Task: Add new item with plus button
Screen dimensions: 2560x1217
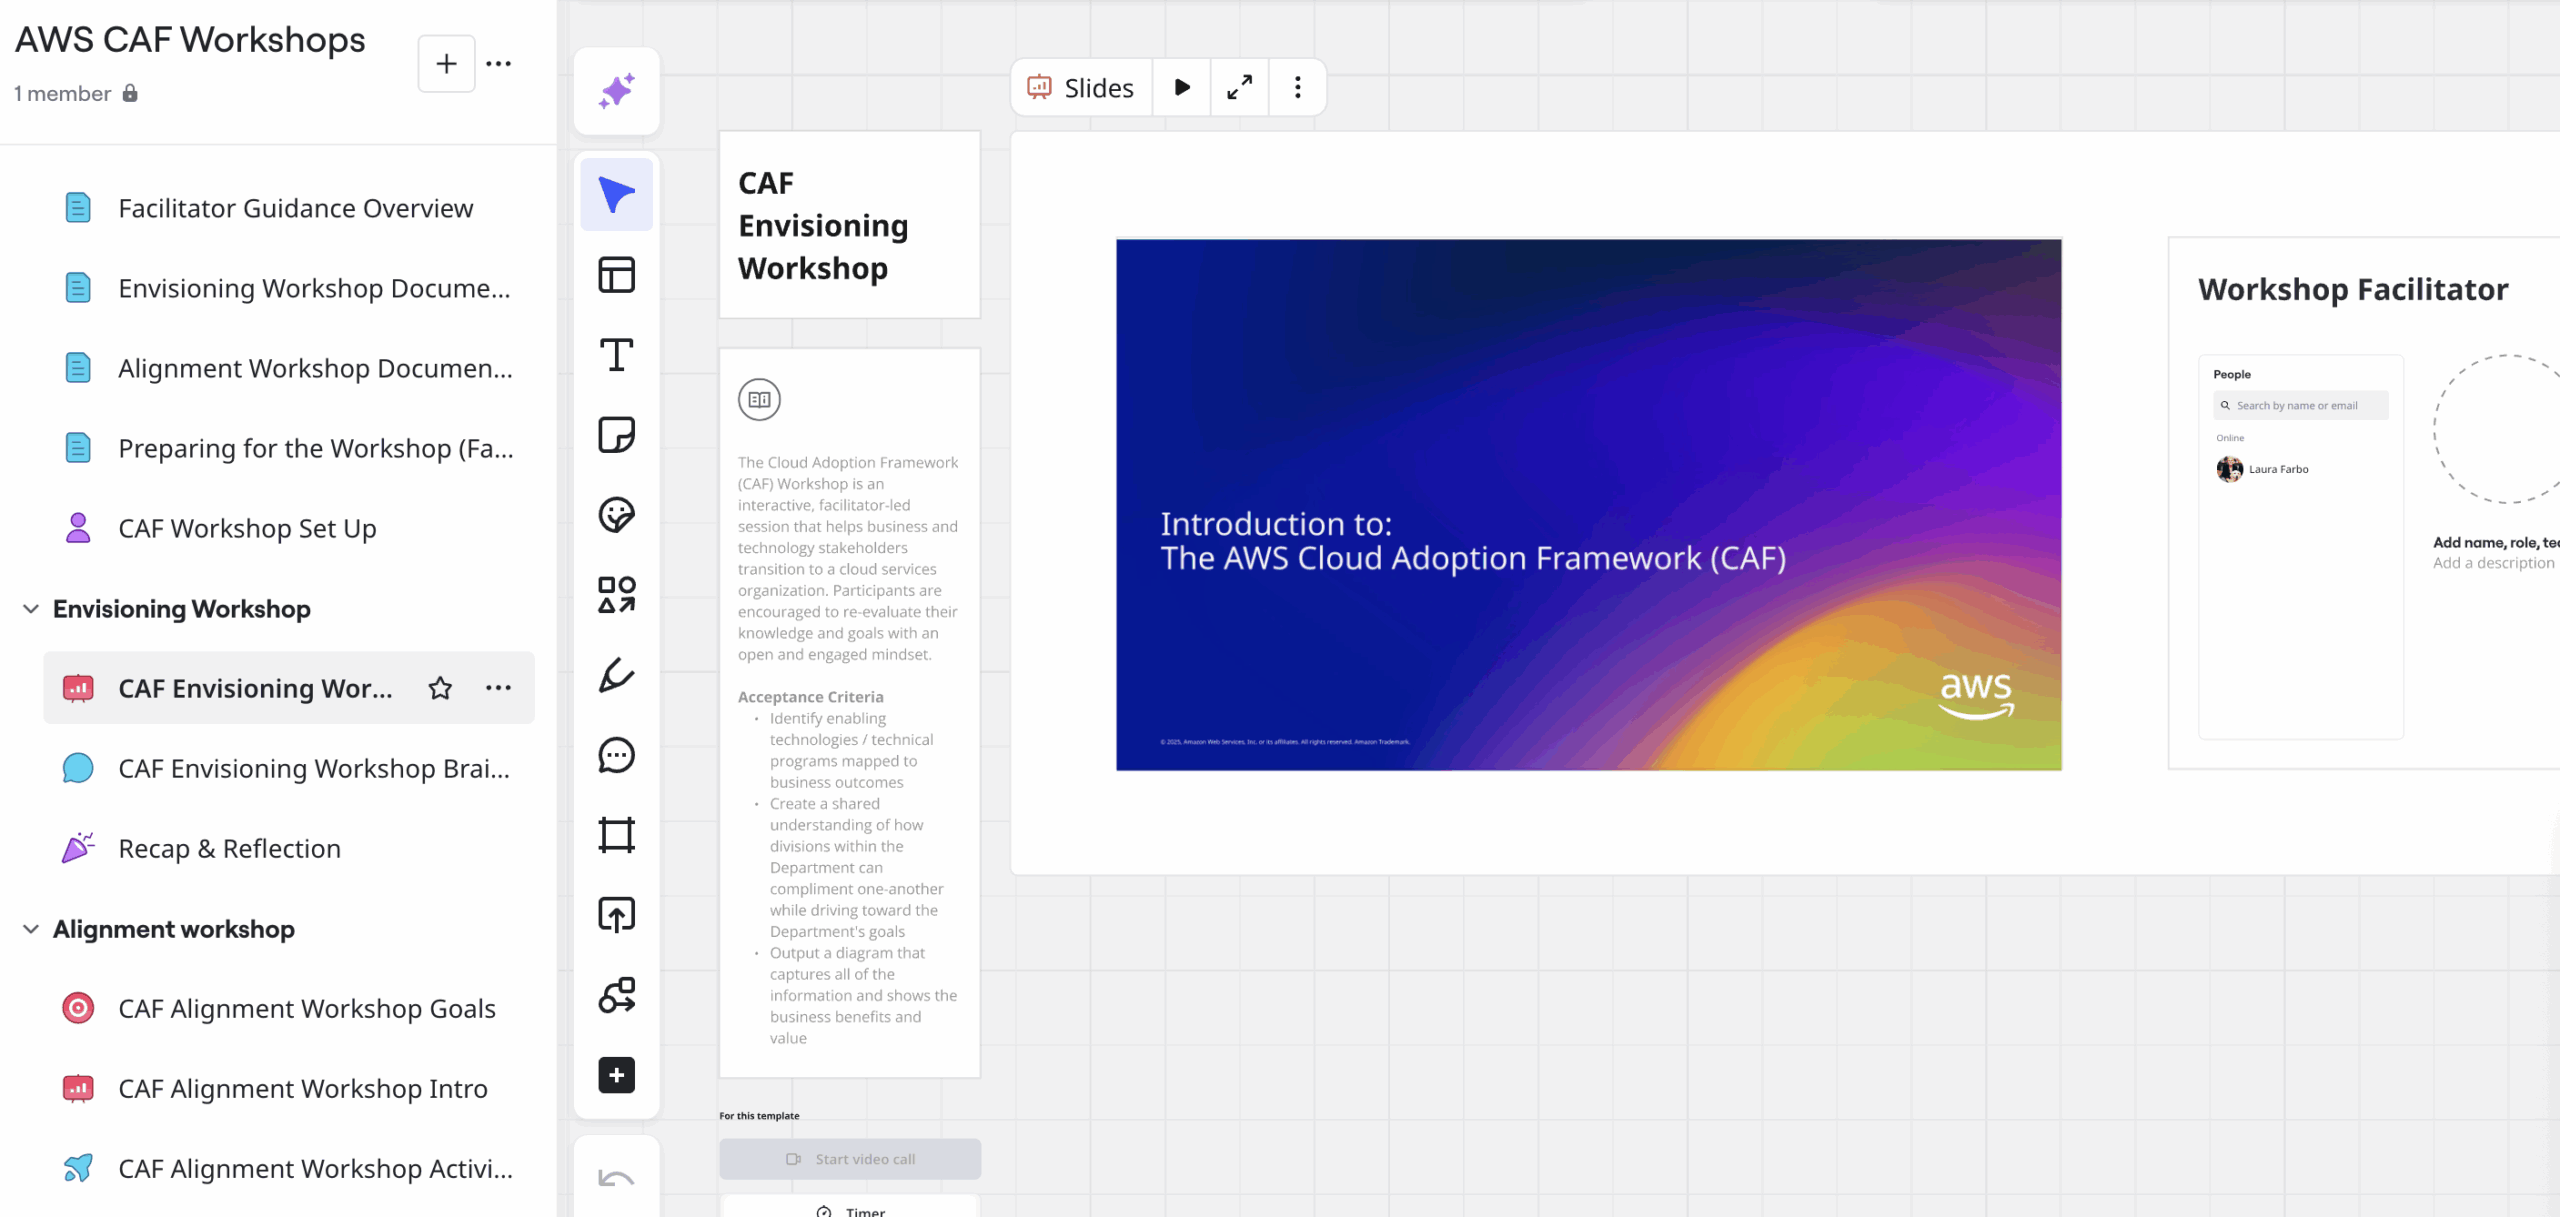Action: 446,64
